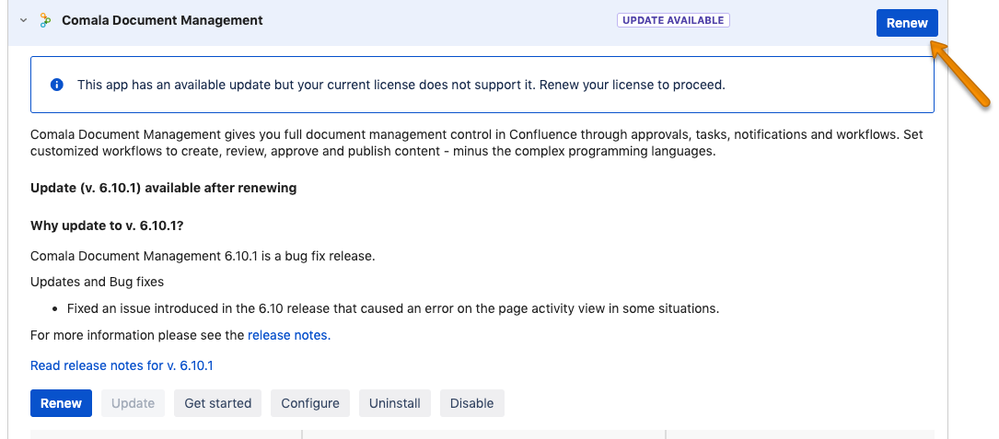Viewport: 999px width, 439px height.
Task: Click the Renew button in the app header
Action: point(907,23)
